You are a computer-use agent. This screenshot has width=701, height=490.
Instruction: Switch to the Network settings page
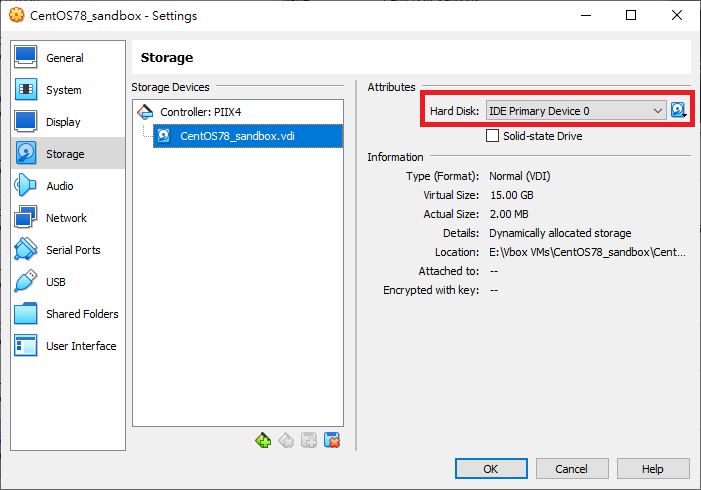pyautogui.click(x=66, y=218)
